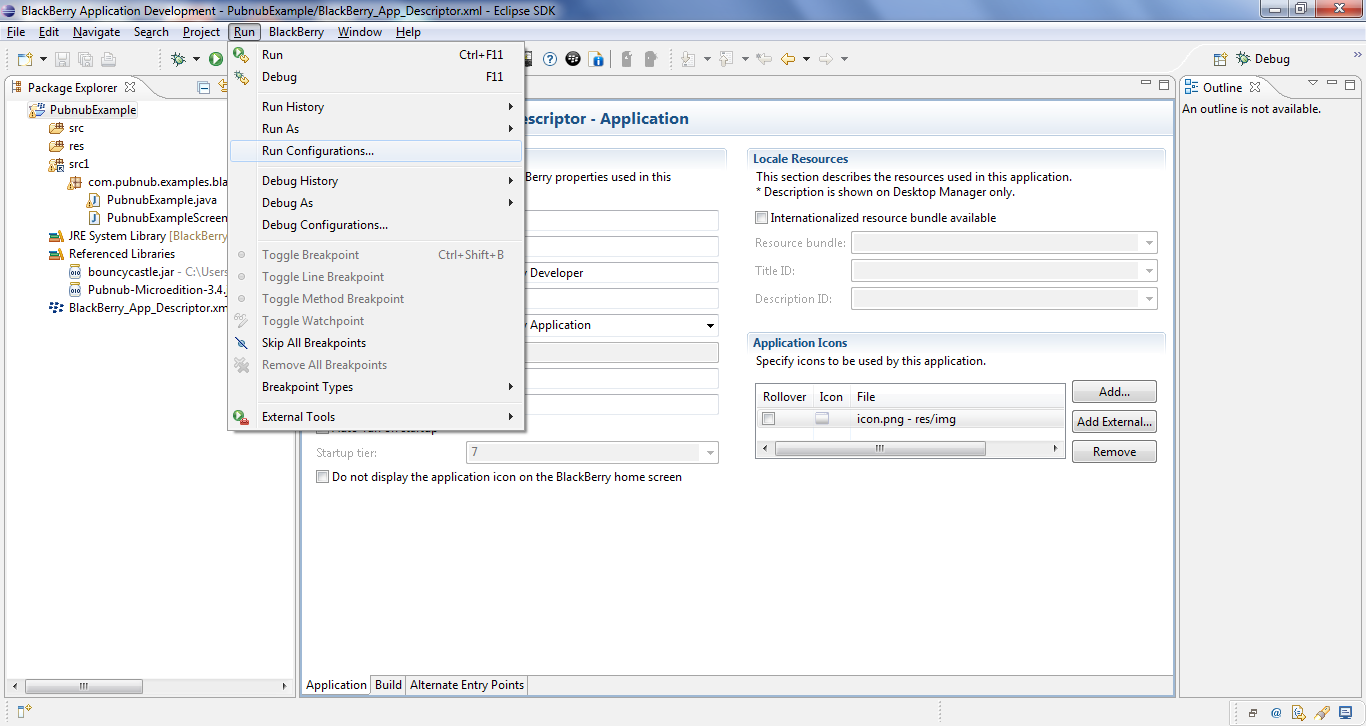Screen dimensions: 1366x726
Task: Open Breakpoint Types submenu
Action: coord(375,387)
